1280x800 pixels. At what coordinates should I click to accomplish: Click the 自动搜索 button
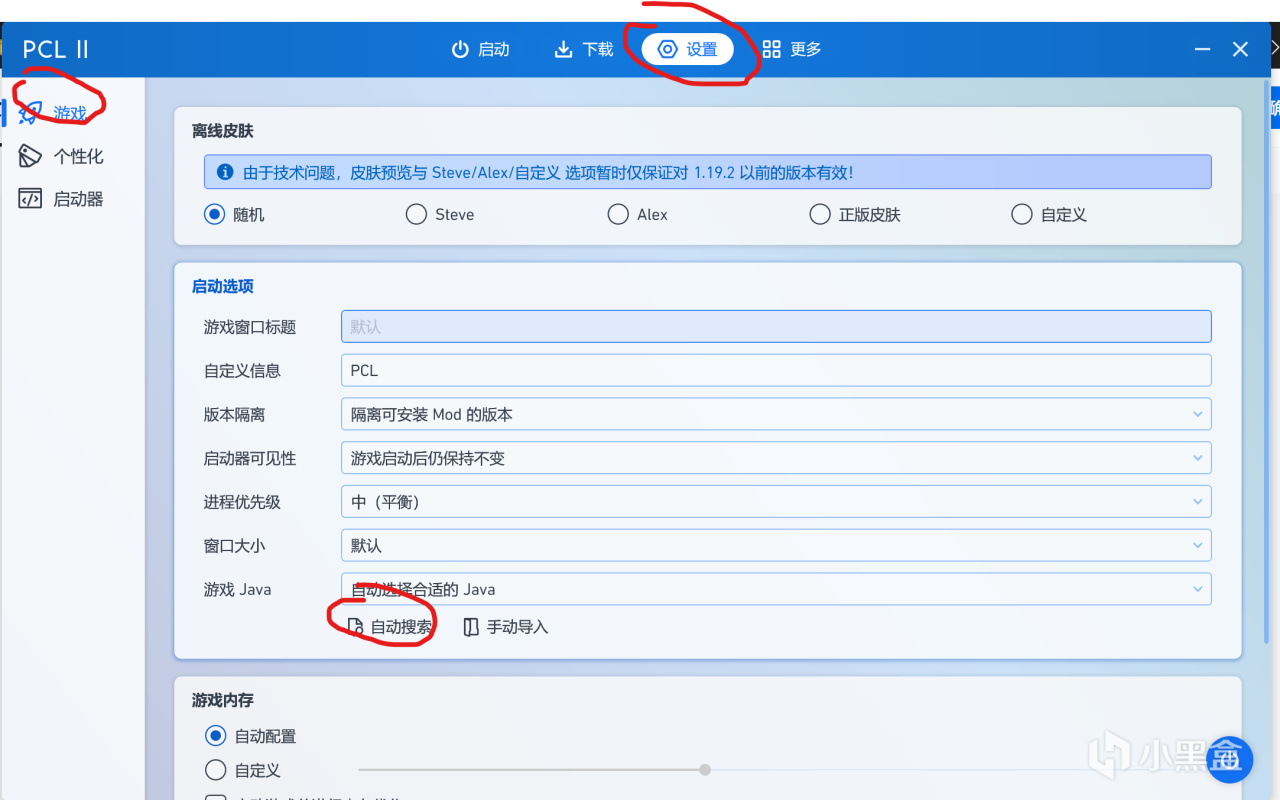tap(391, 627)
